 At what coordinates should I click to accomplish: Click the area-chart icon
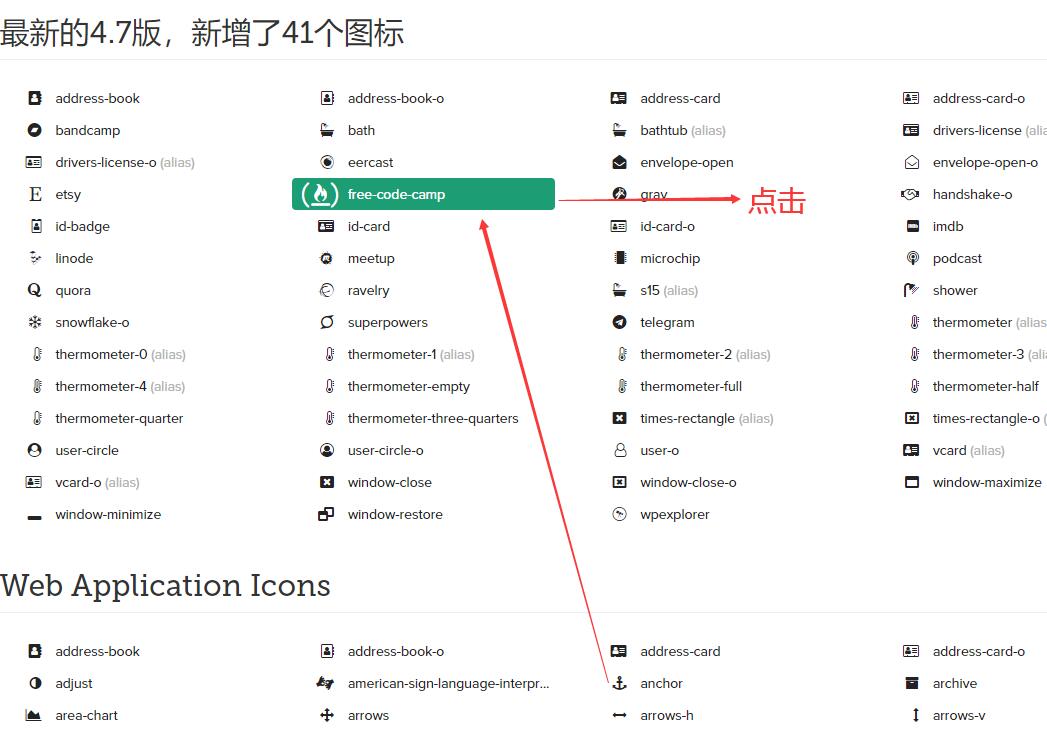[x=35, y=715]
